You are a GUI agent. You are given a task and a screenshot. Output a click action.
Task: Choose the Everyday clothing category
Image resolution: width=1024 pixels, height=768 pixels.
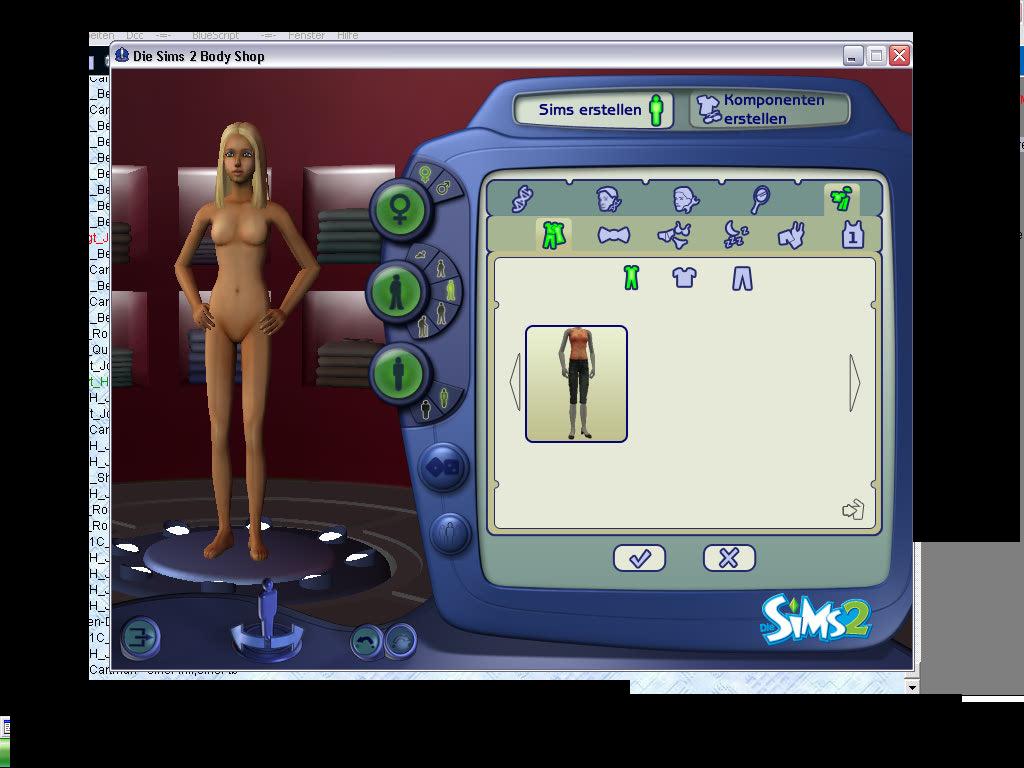(553, 234)
